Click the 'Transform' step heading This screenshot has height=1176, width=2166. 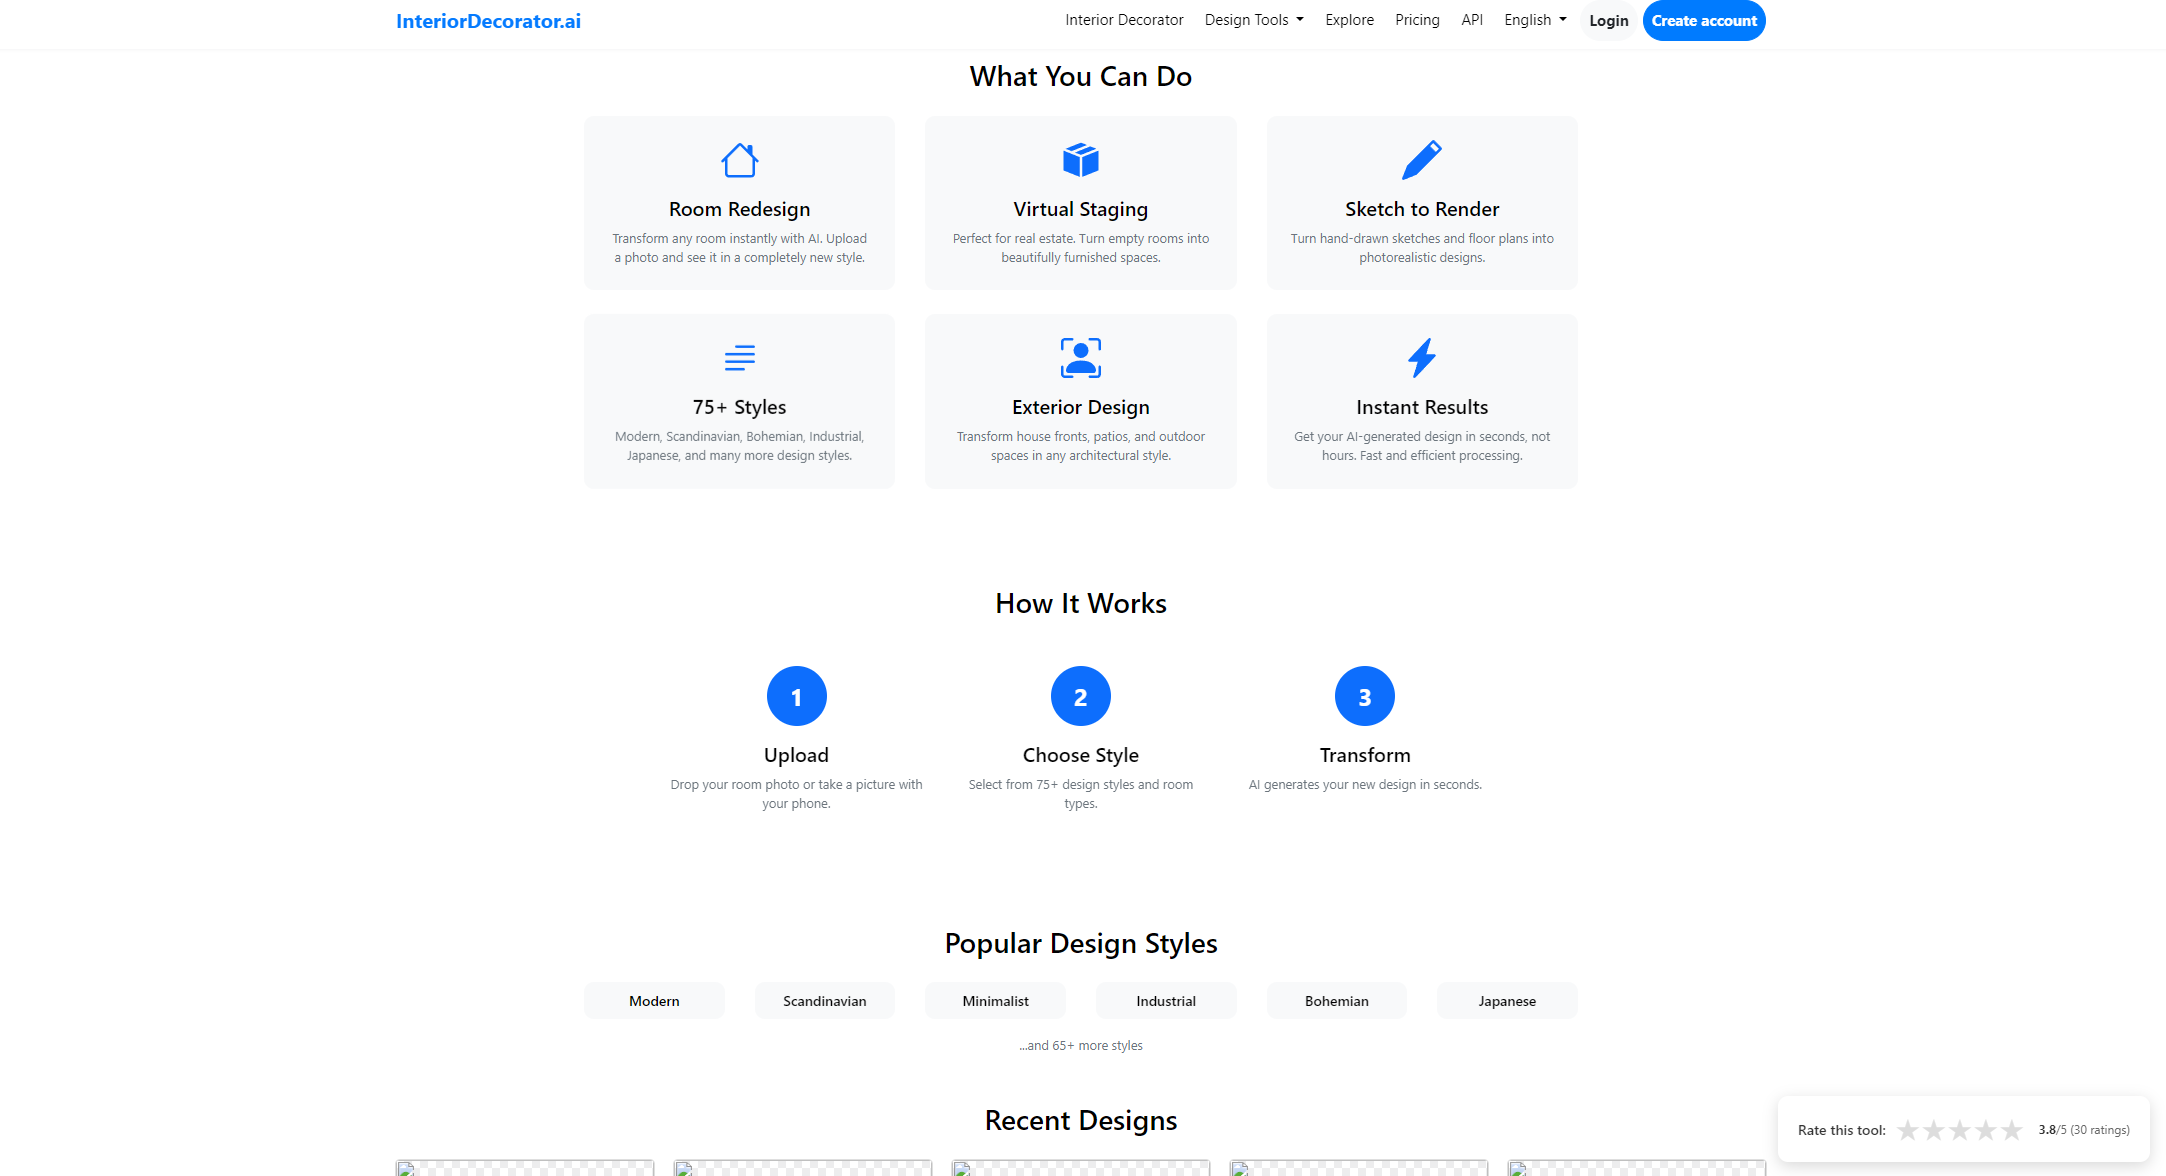1364,755
